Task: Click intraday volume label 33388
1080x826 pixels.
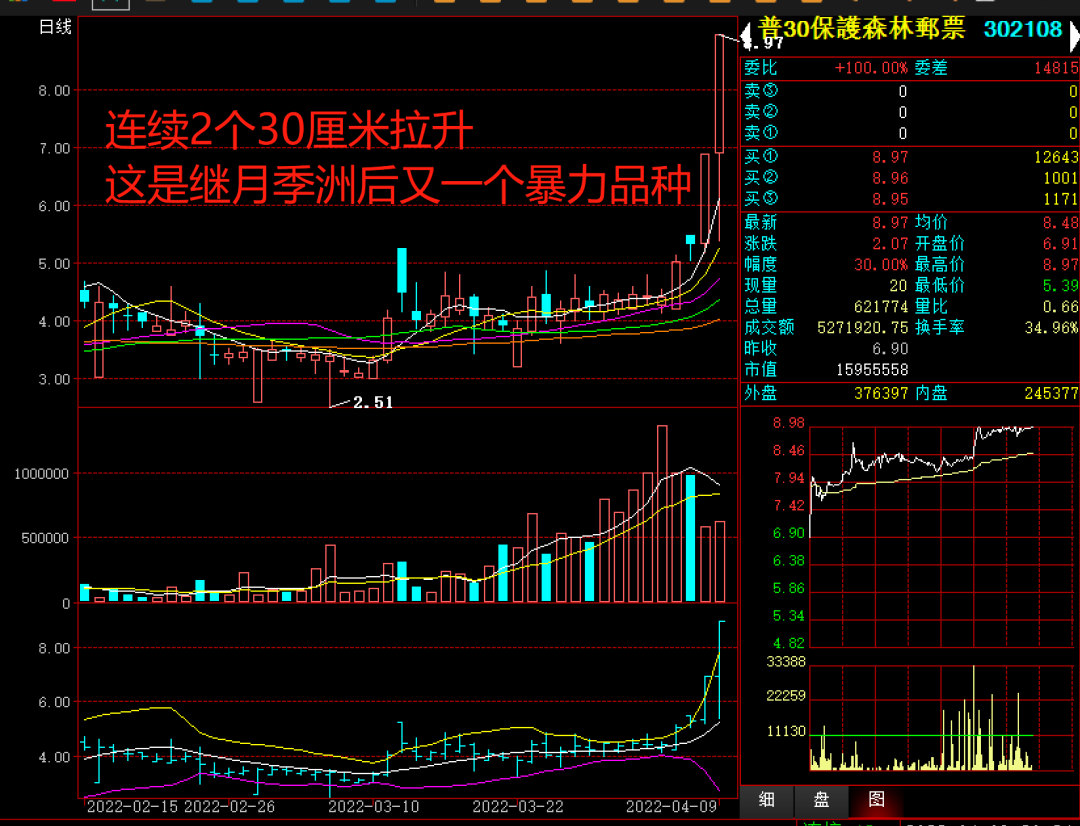Action: click(786, 662)
